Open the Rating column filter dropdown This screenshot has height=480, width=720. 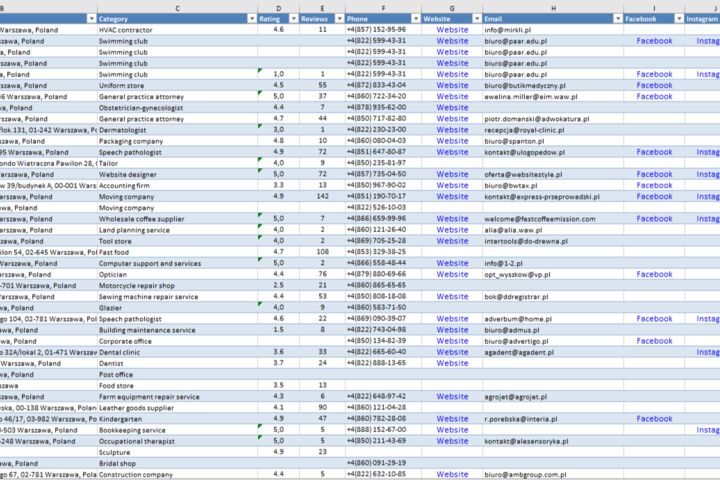[293, 19]
